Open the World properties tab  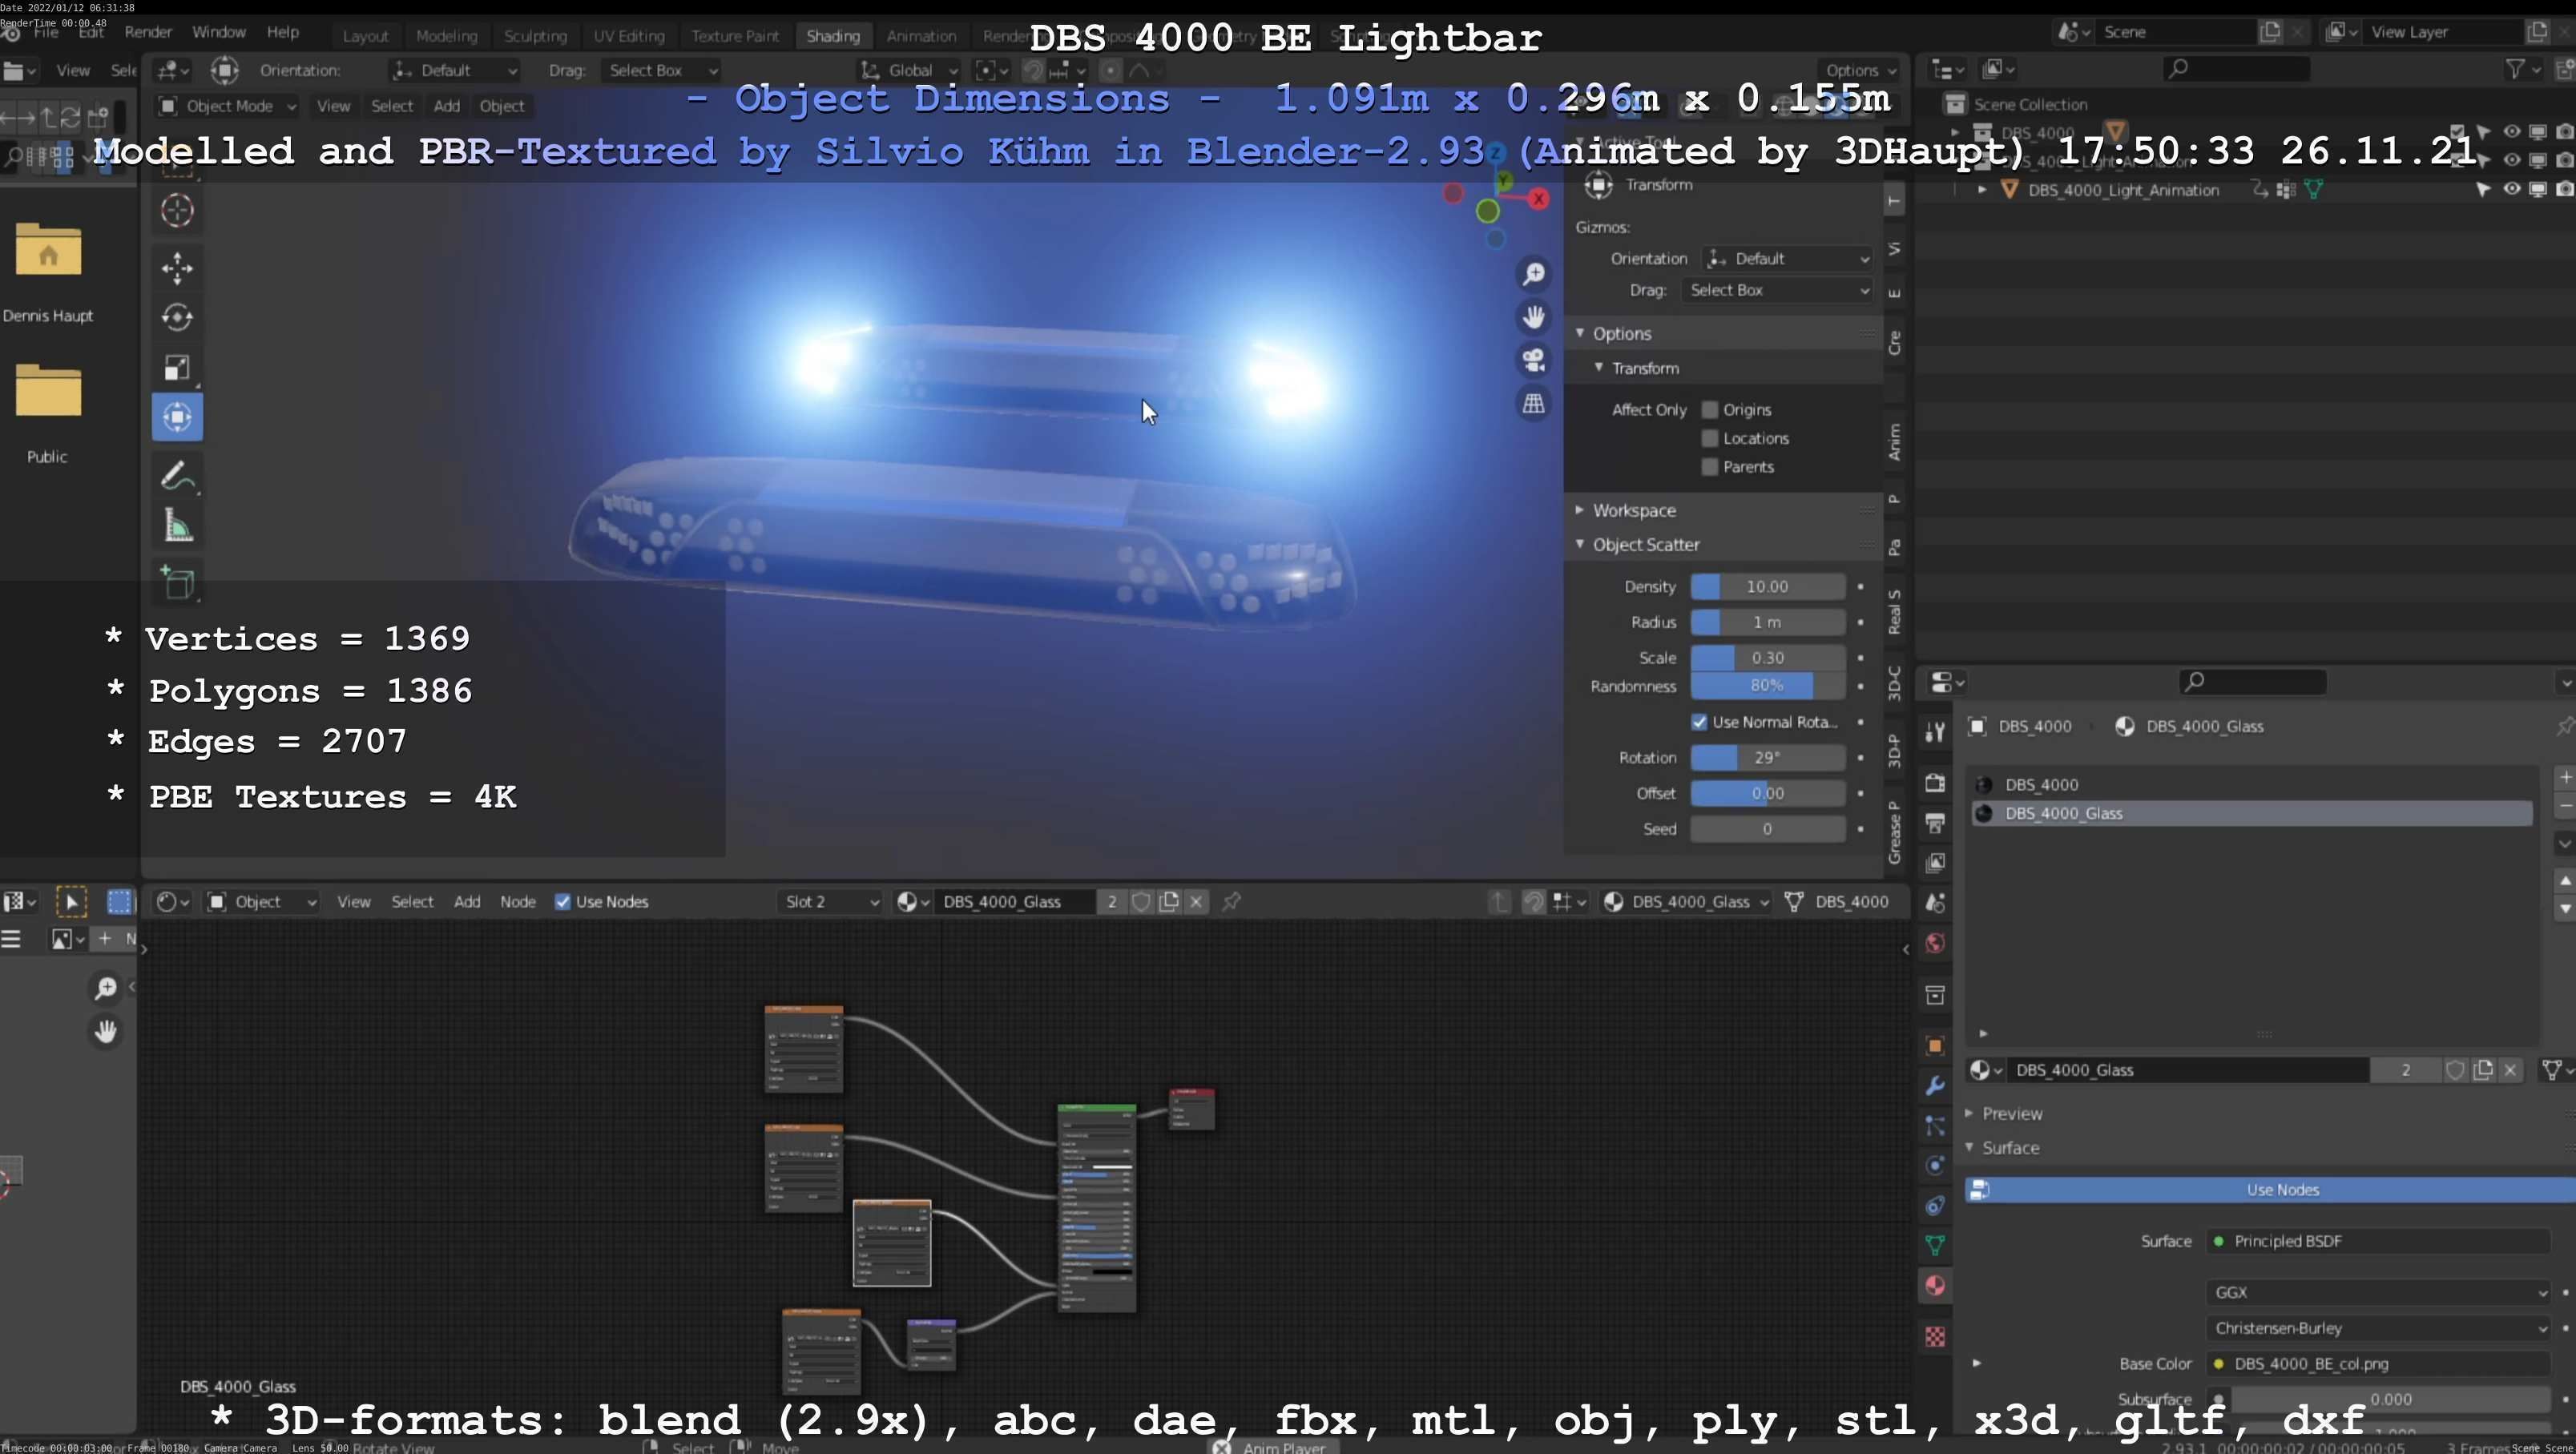[1935, 944]
